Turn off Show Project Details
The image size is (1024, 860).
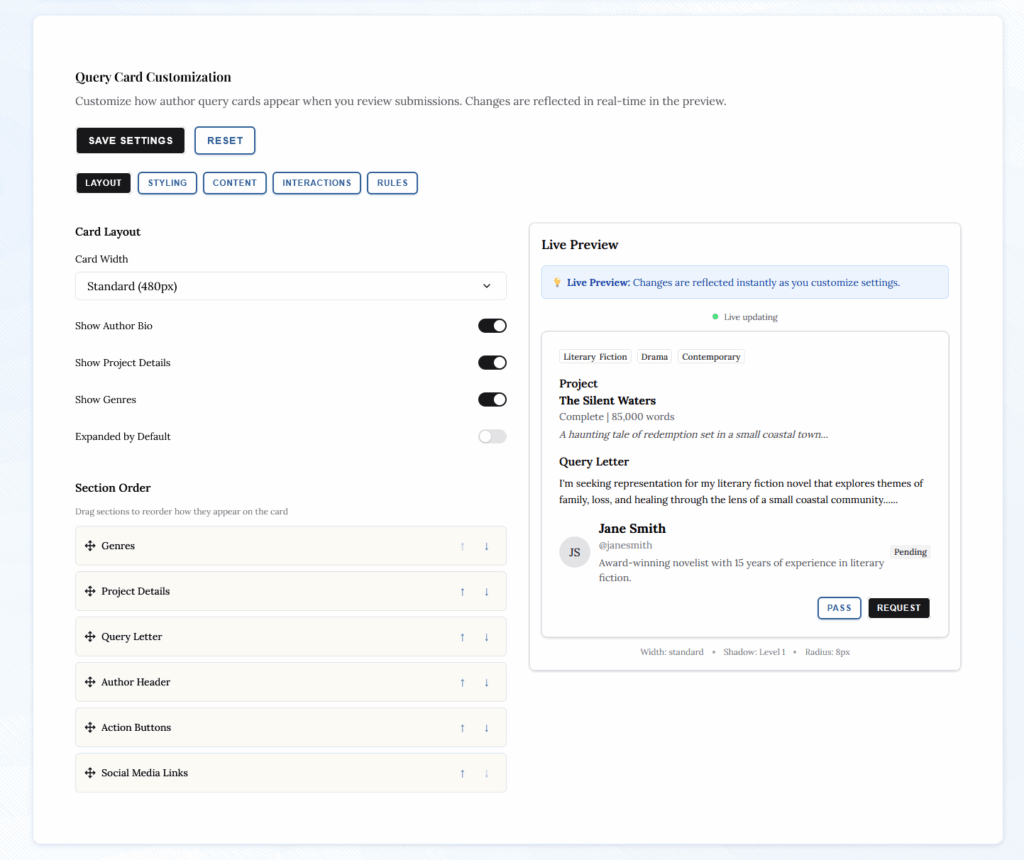point(492,363)
